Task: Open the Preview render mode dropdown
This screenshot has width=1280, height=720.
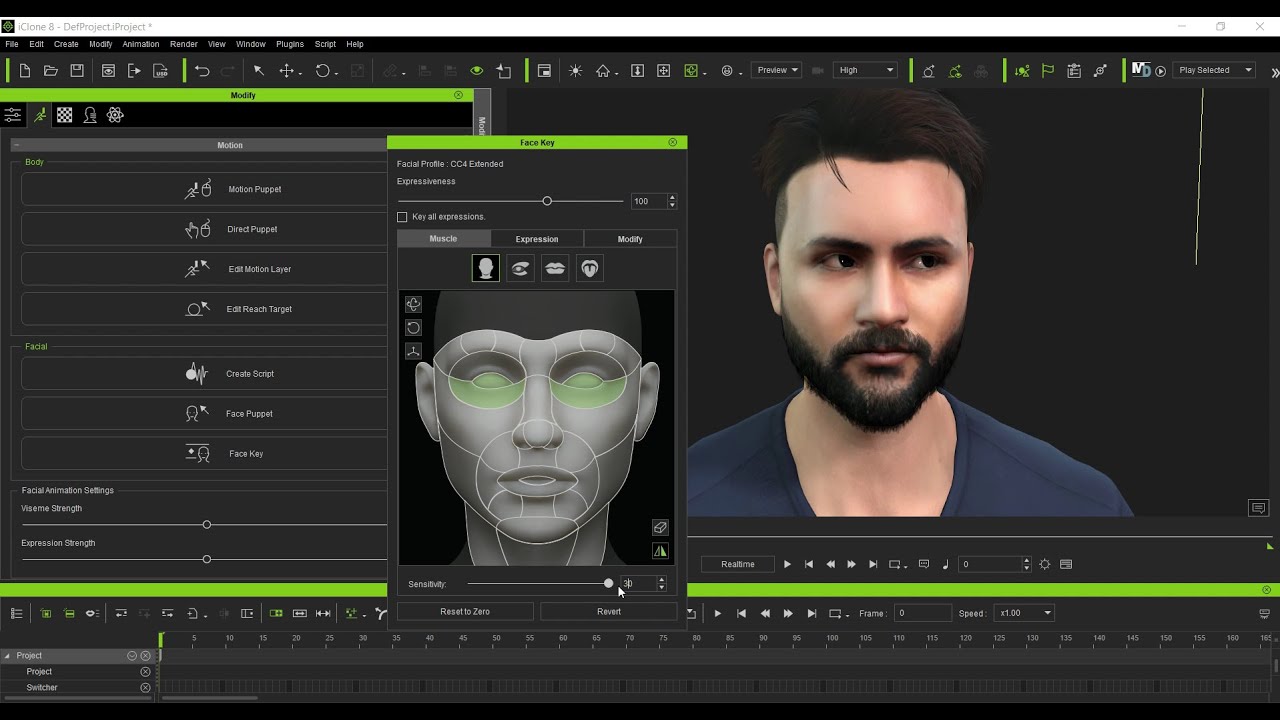Action: [x=776, y=70]
